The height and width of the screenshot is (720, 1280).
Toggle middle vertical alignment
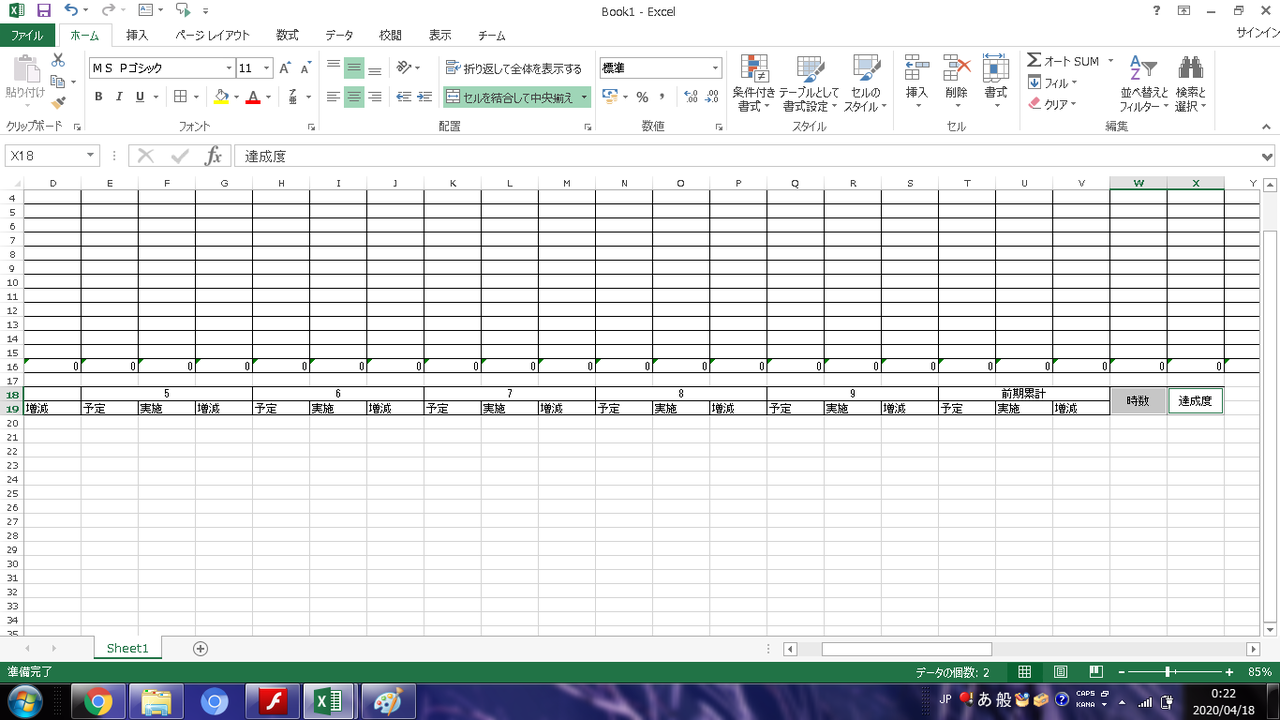coord(354,68)
